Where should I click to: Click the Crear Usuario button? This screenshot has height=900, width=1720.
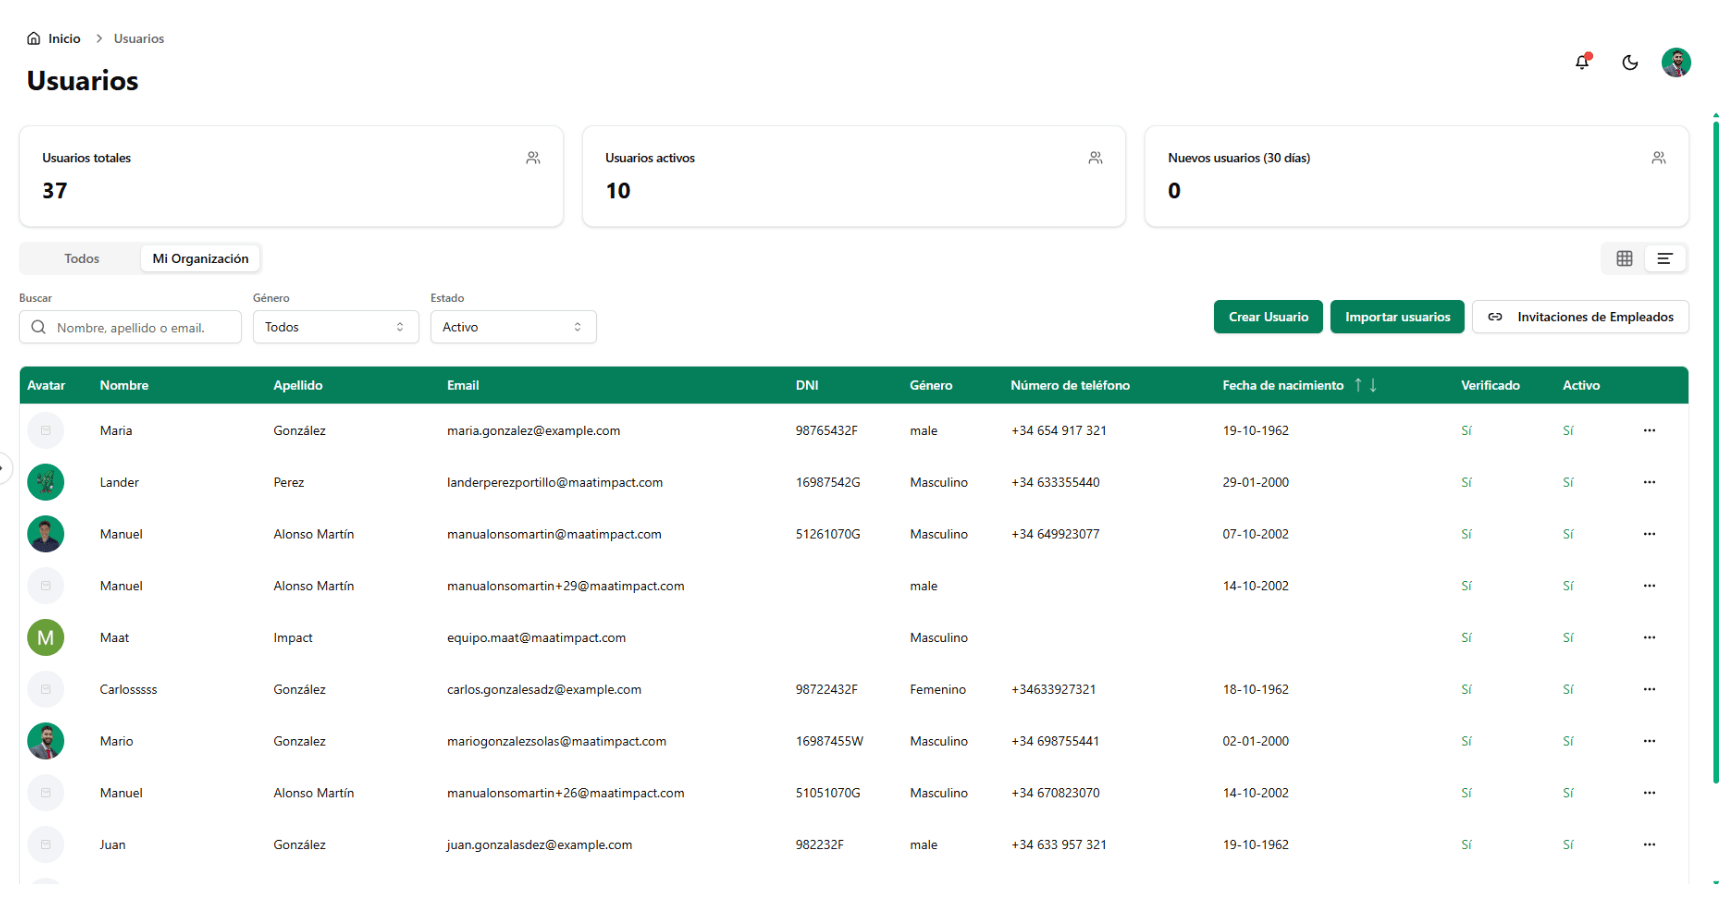click(1268, 317)
